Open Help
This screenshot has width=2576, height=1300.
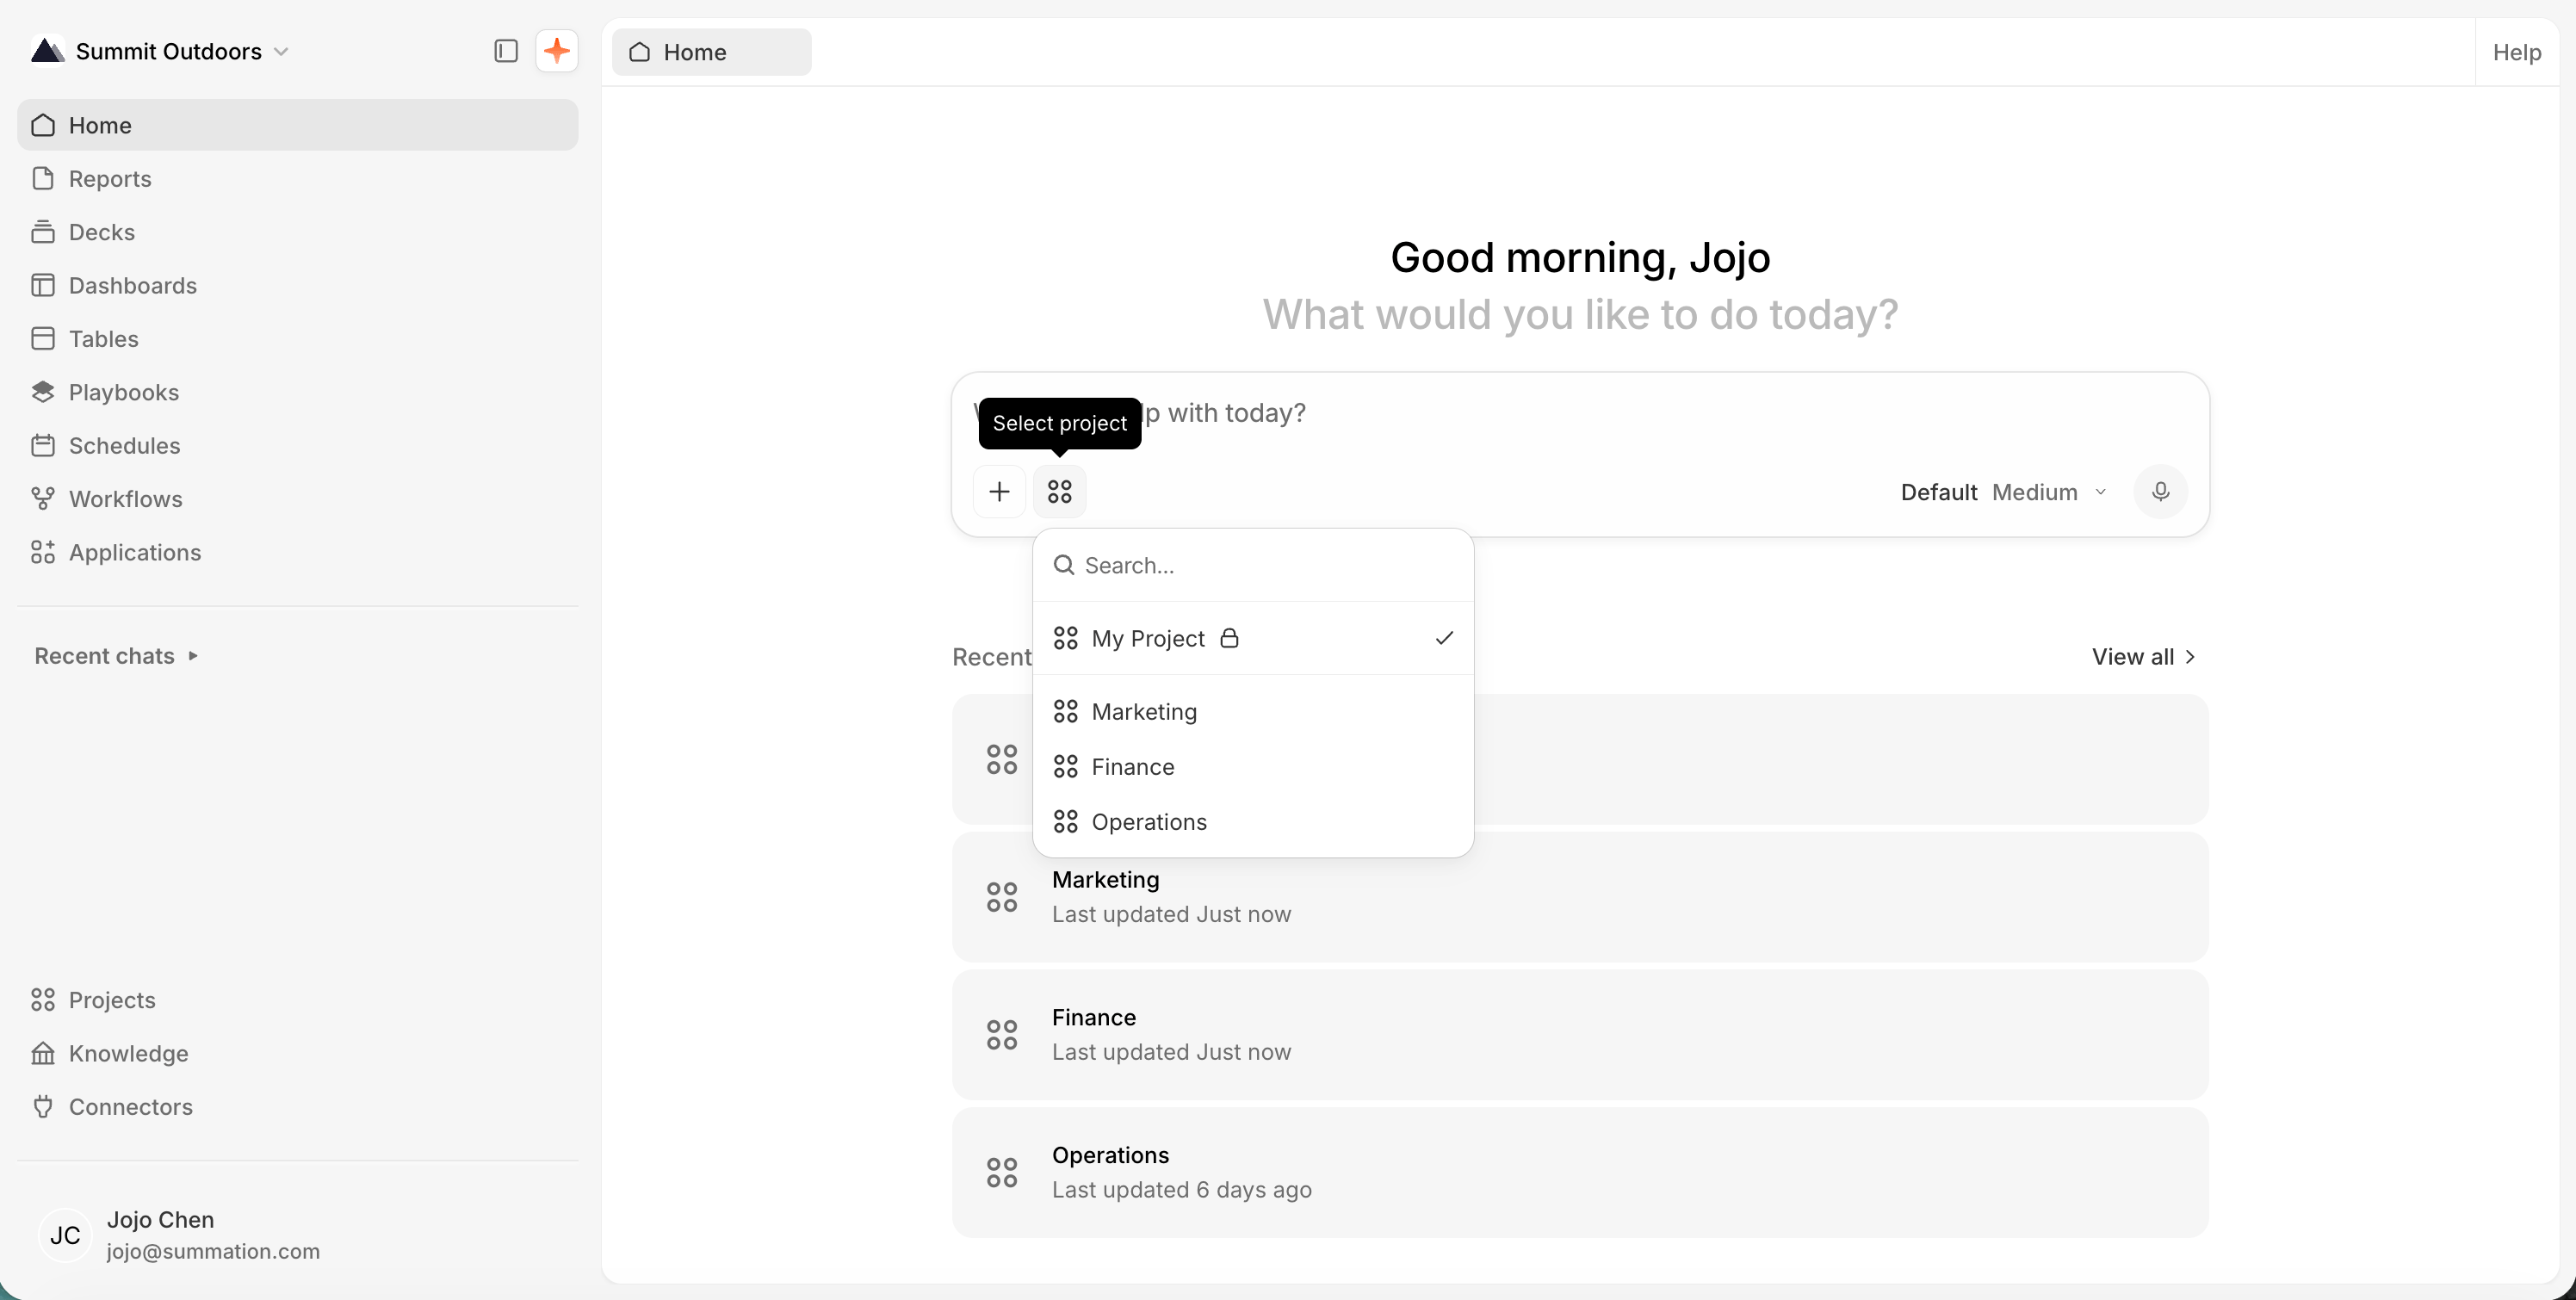(2516, 52)
